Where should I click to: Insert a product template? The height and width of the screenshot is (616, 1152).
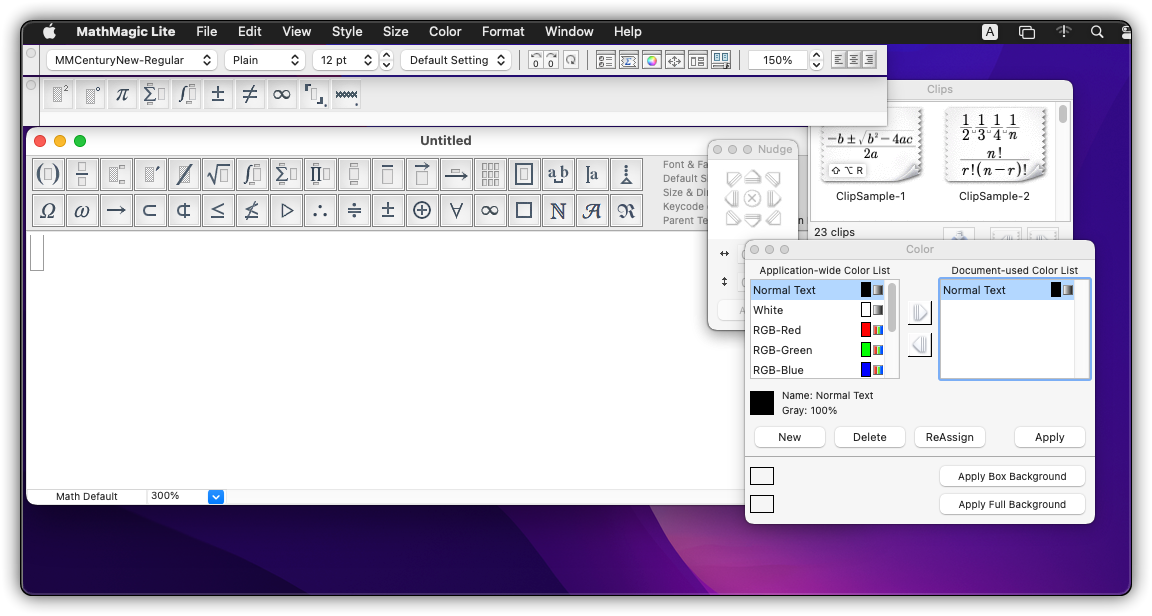point(320,175)
